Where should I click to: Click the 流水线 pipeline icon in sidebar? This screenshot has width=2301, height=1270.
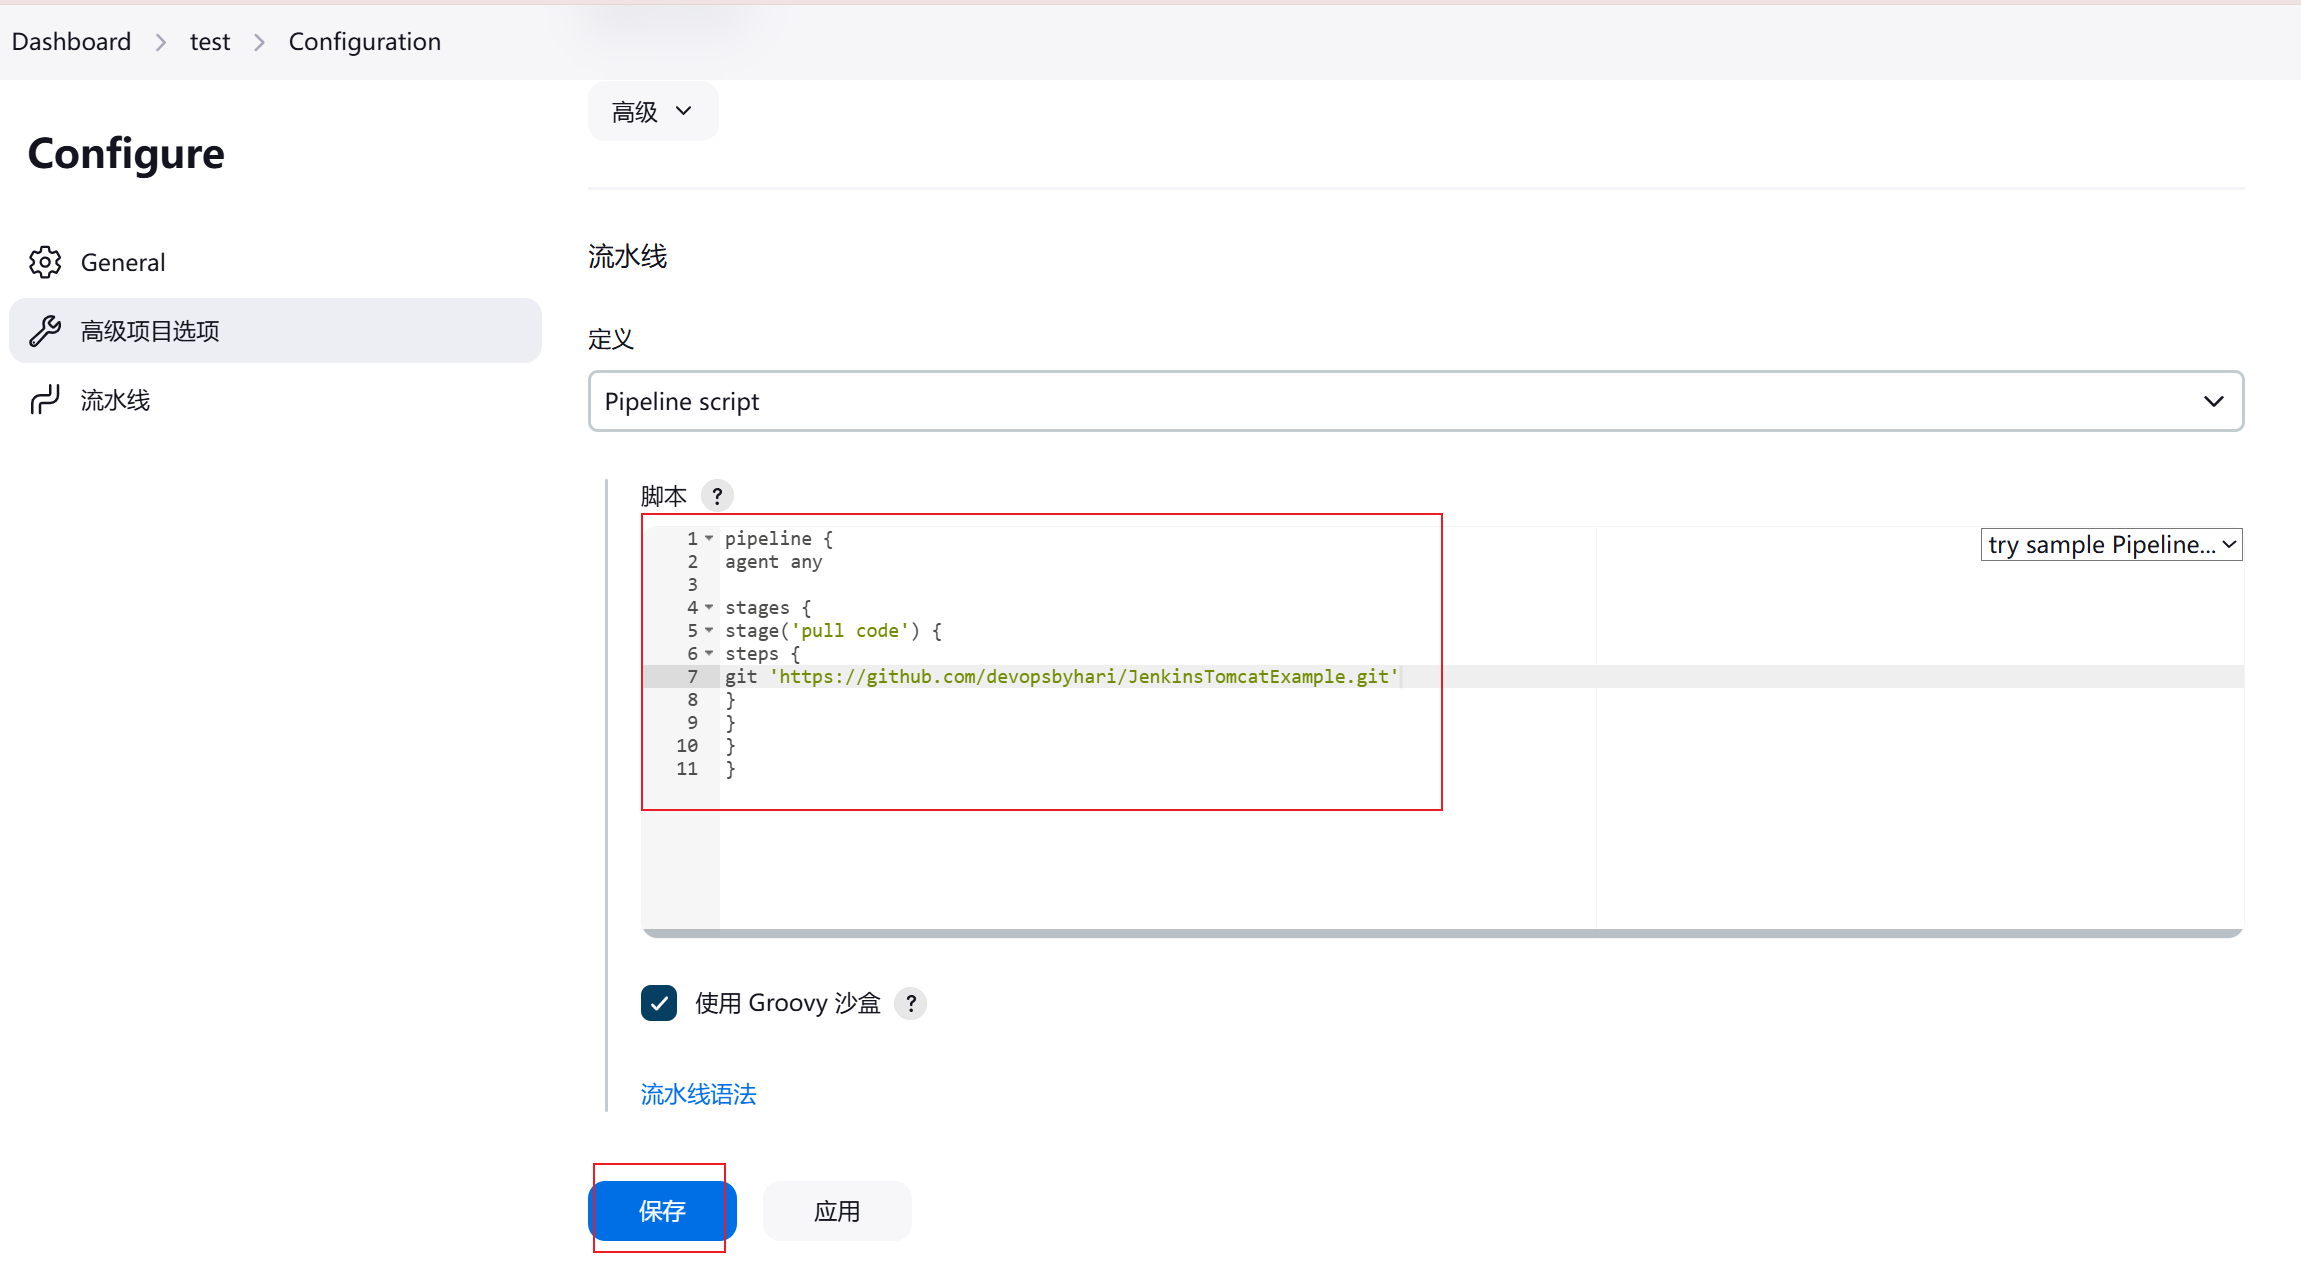45,400
